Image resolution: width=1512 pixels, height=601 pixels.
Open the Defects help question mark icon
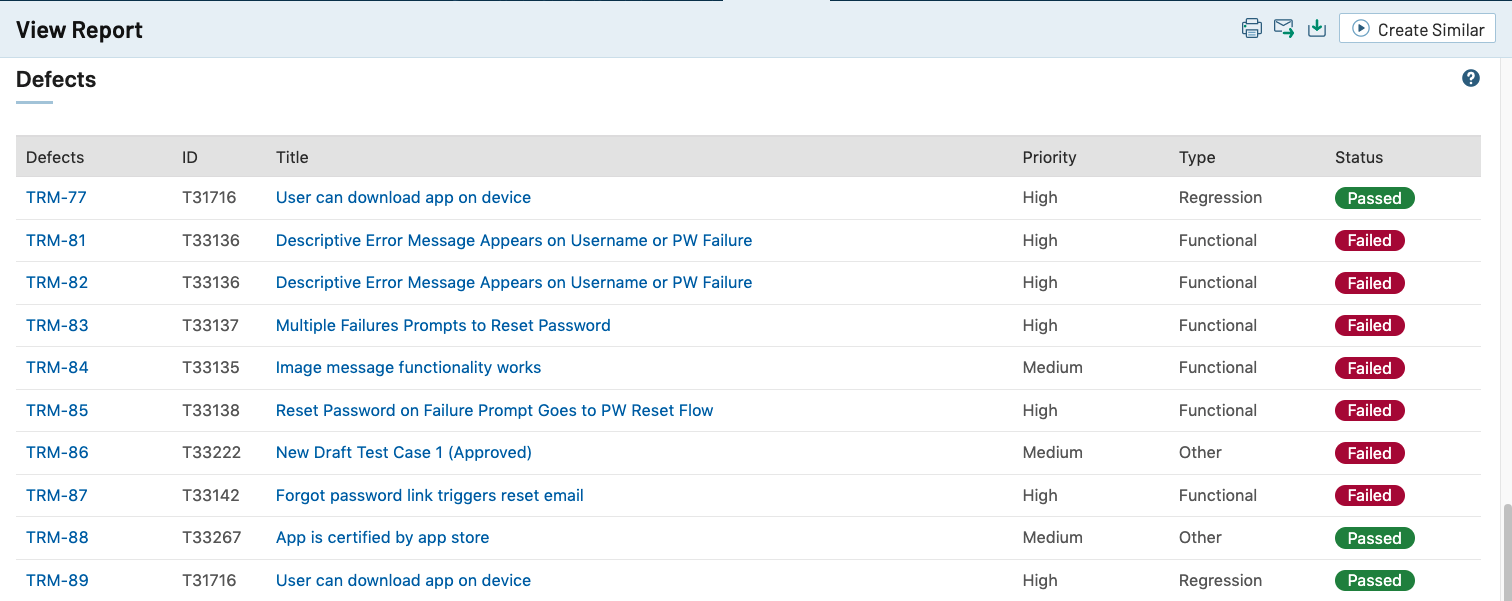click(1470, 78)
